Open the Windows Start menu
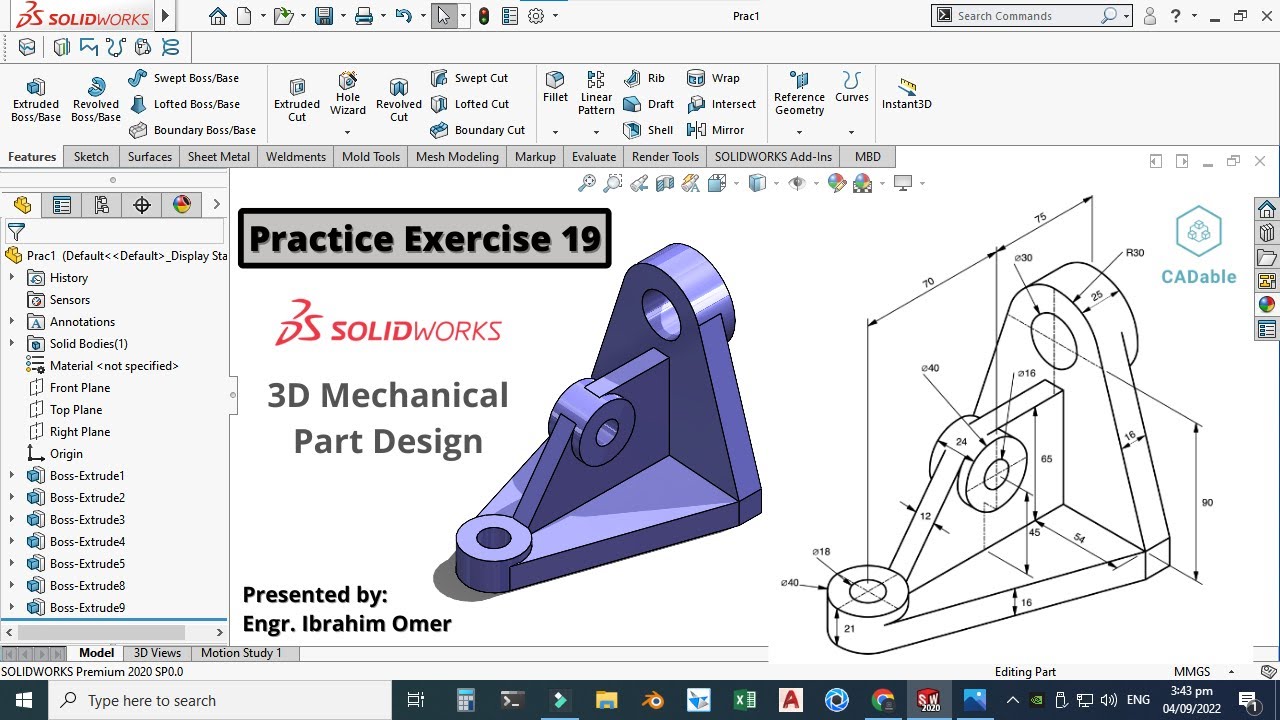Viewport: 1280px width, 720px height. pos(23,700)
